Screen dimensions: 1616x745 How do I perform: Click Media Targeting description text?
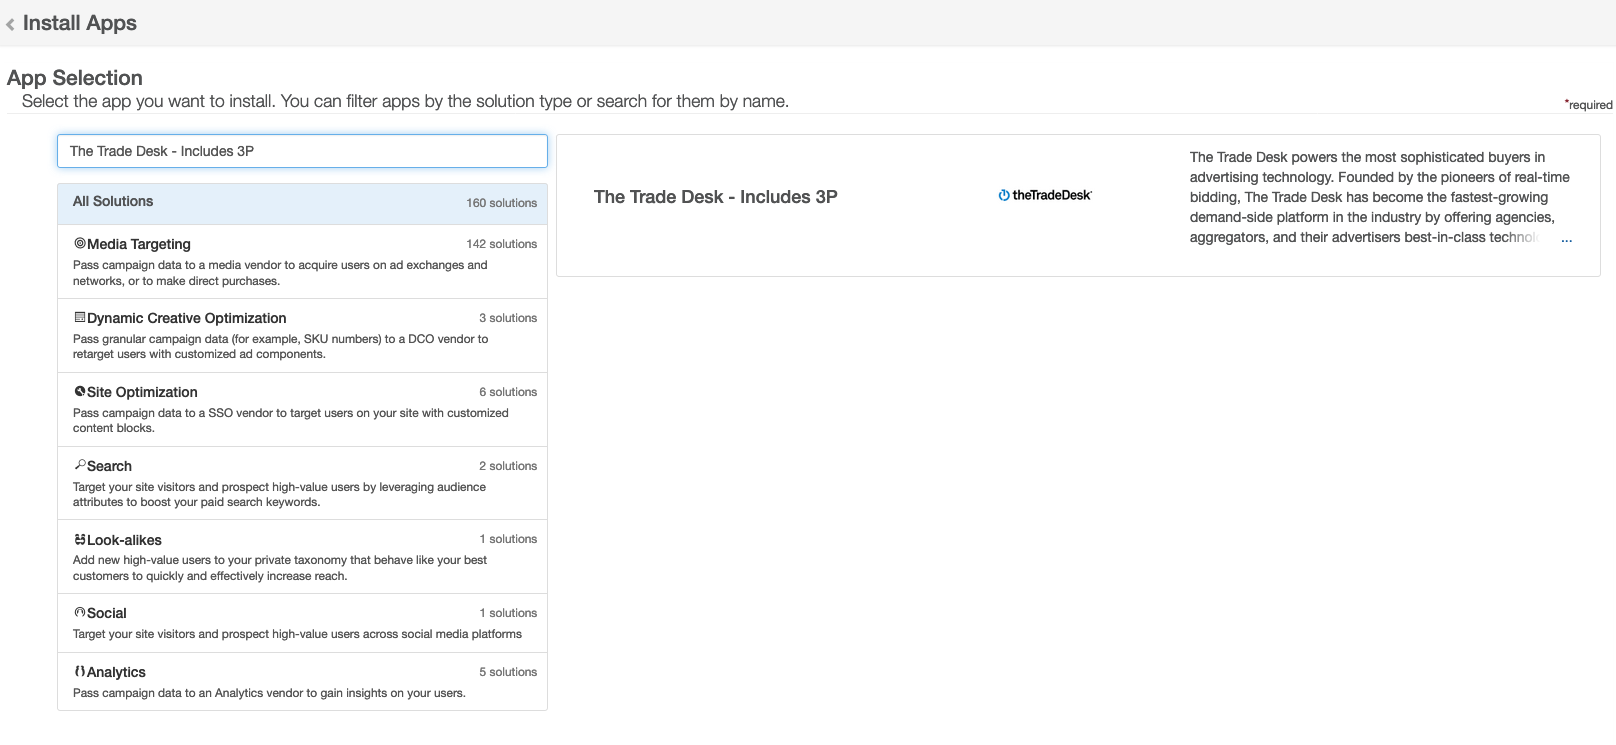click(280, 273)
